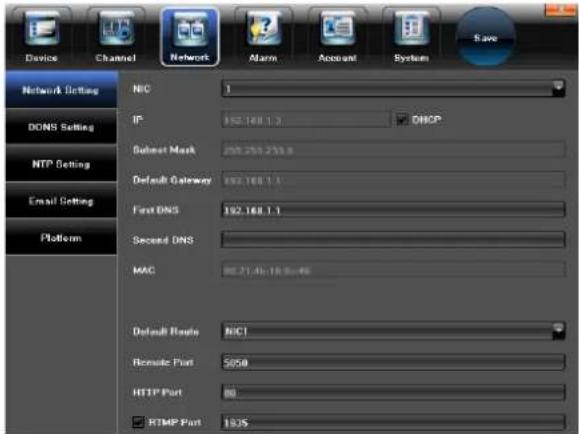The image size is (579, 434).
Task: Click the MAC label
Action: [144, 270]
